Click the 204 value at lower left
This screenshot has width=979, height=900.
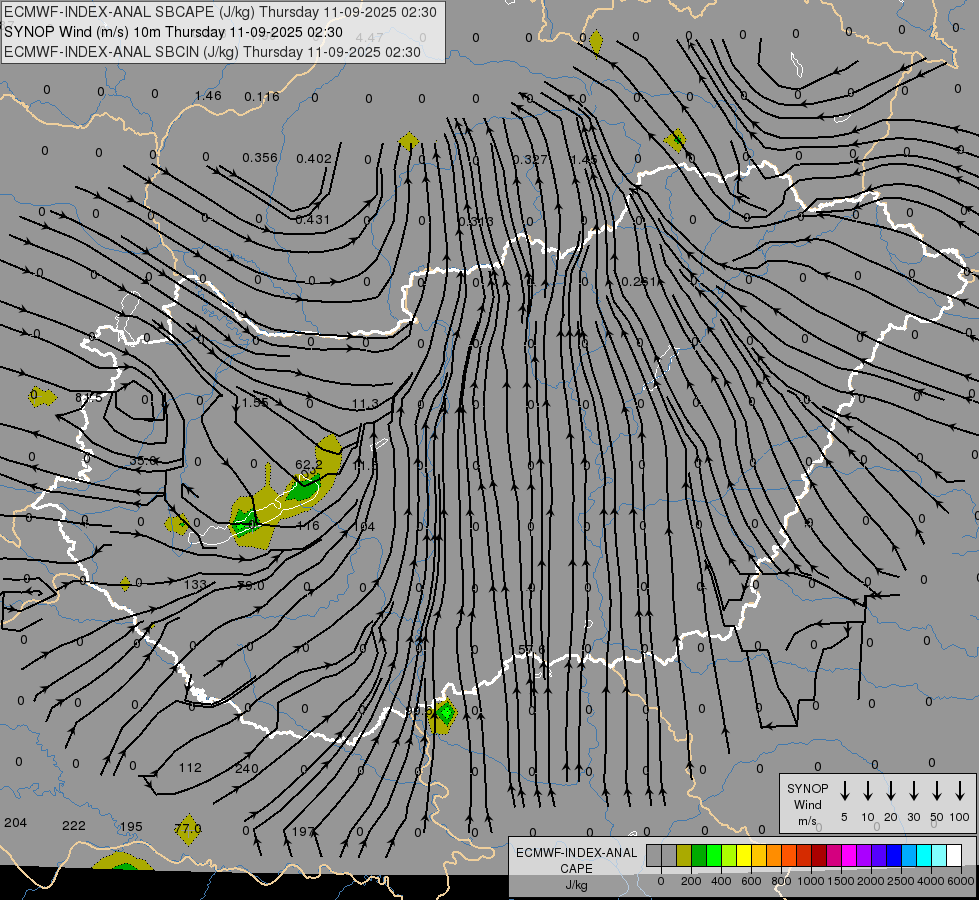(16, 823)
